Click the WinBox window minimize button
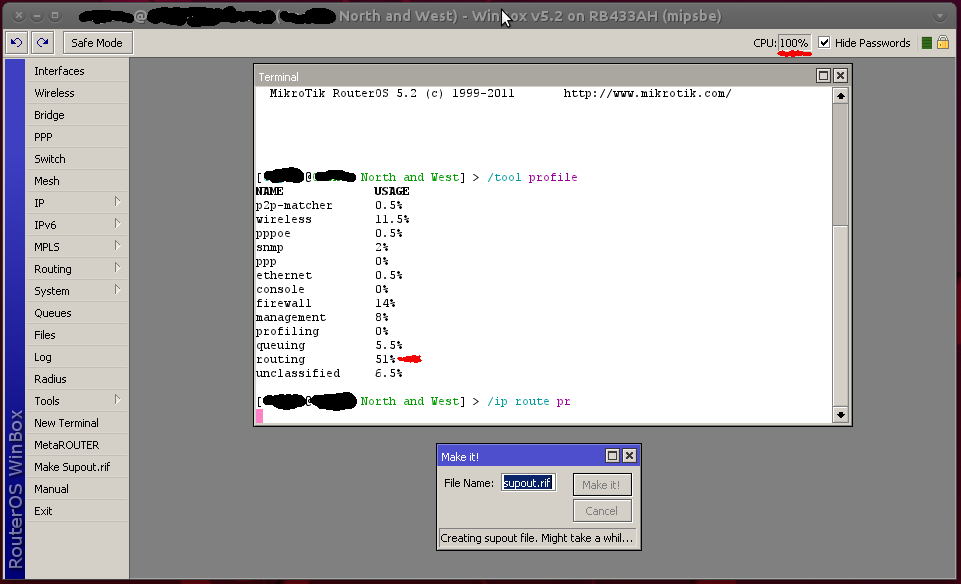The image size is (961, 584). pyautogui.click(x=37, y=16)
